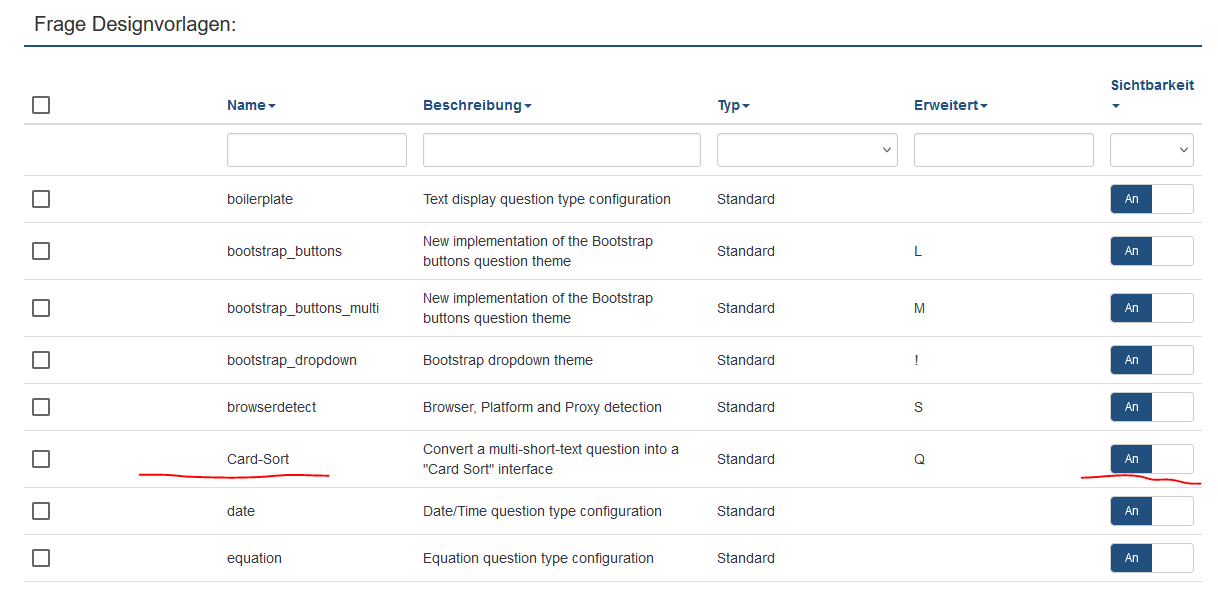This screenshot has width=1218, height=589.
Task: Disable visibility of the equation theme
Action: tap(1152, 558)
